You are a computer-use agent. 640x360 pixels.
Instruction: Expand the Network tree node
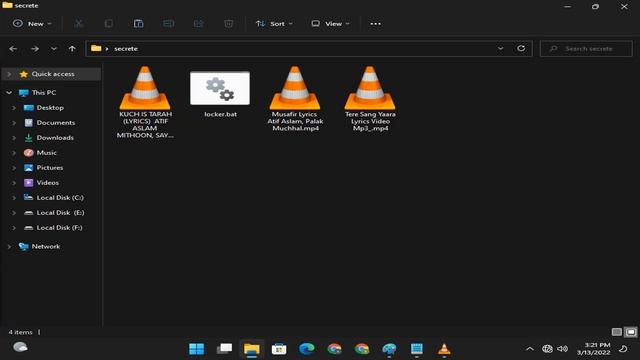pos(9,247)
